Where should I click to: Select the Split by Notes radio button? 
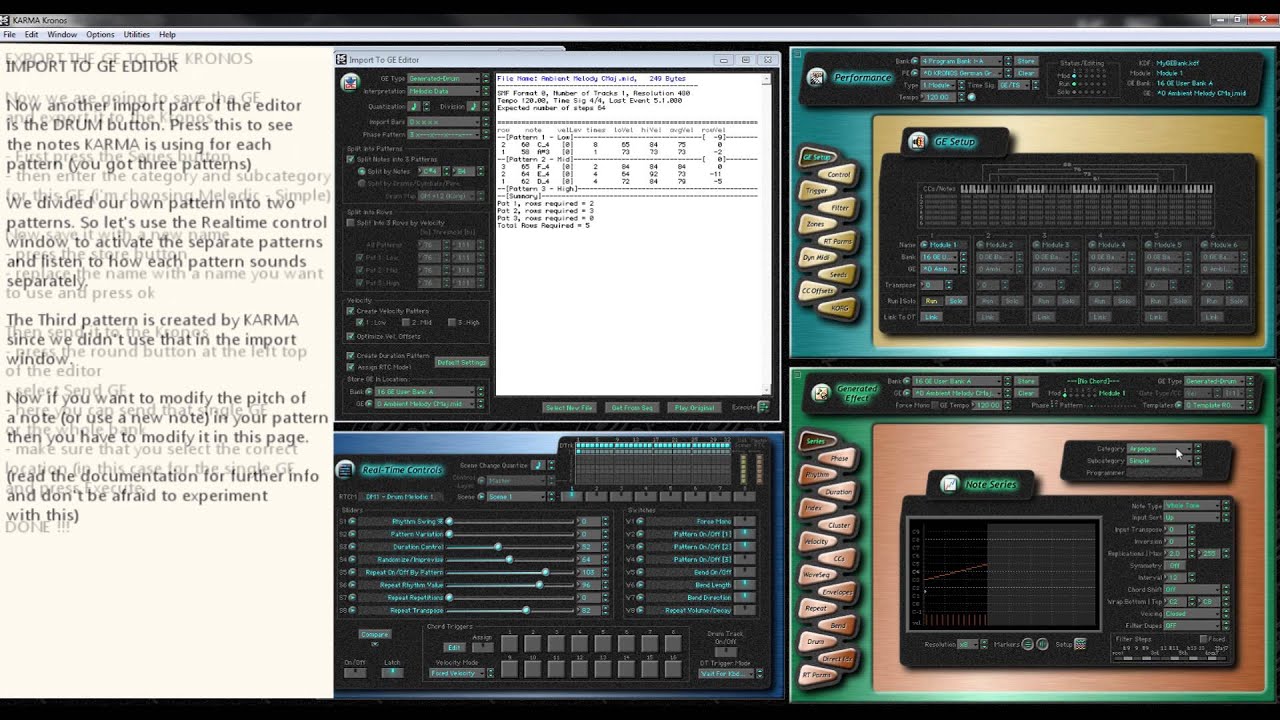[x=361, y=171]
